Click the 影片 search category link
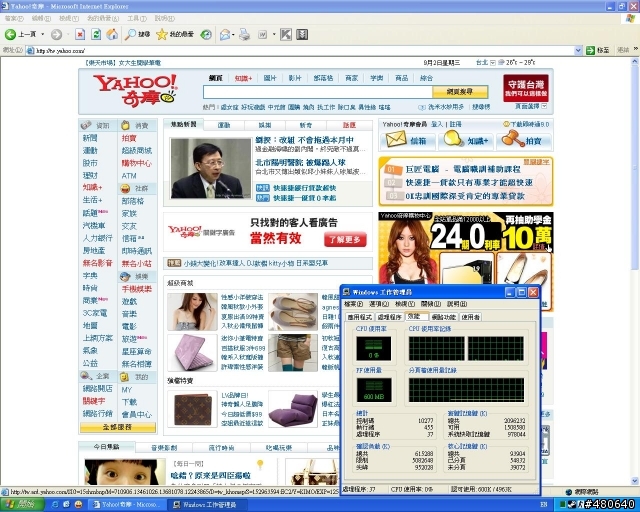The width and height of the screenshot is (640, 512). pyautogui.click(x=295, y=78)
